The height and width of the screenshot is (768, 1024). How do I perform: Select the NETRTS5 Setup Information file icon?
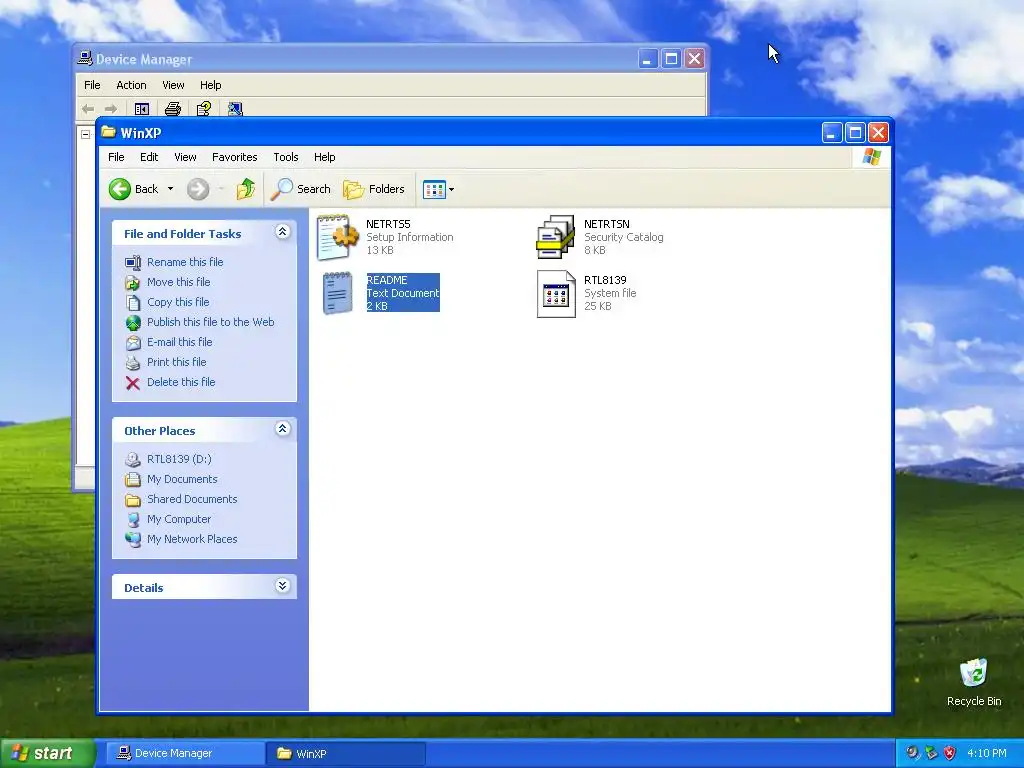(x=338, y=238)
